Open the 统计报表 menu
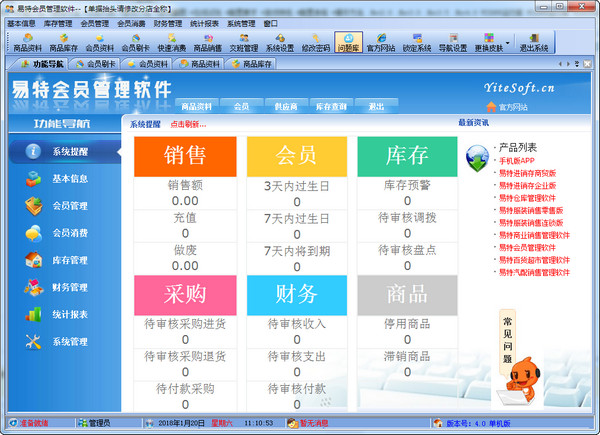 pyautogui.click(x=204, y=24)
